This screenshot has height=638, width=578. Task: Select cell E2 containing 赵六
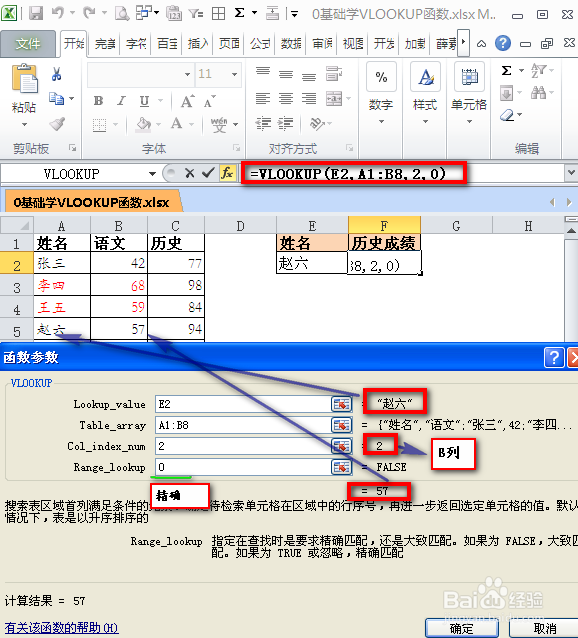(312, 263)
